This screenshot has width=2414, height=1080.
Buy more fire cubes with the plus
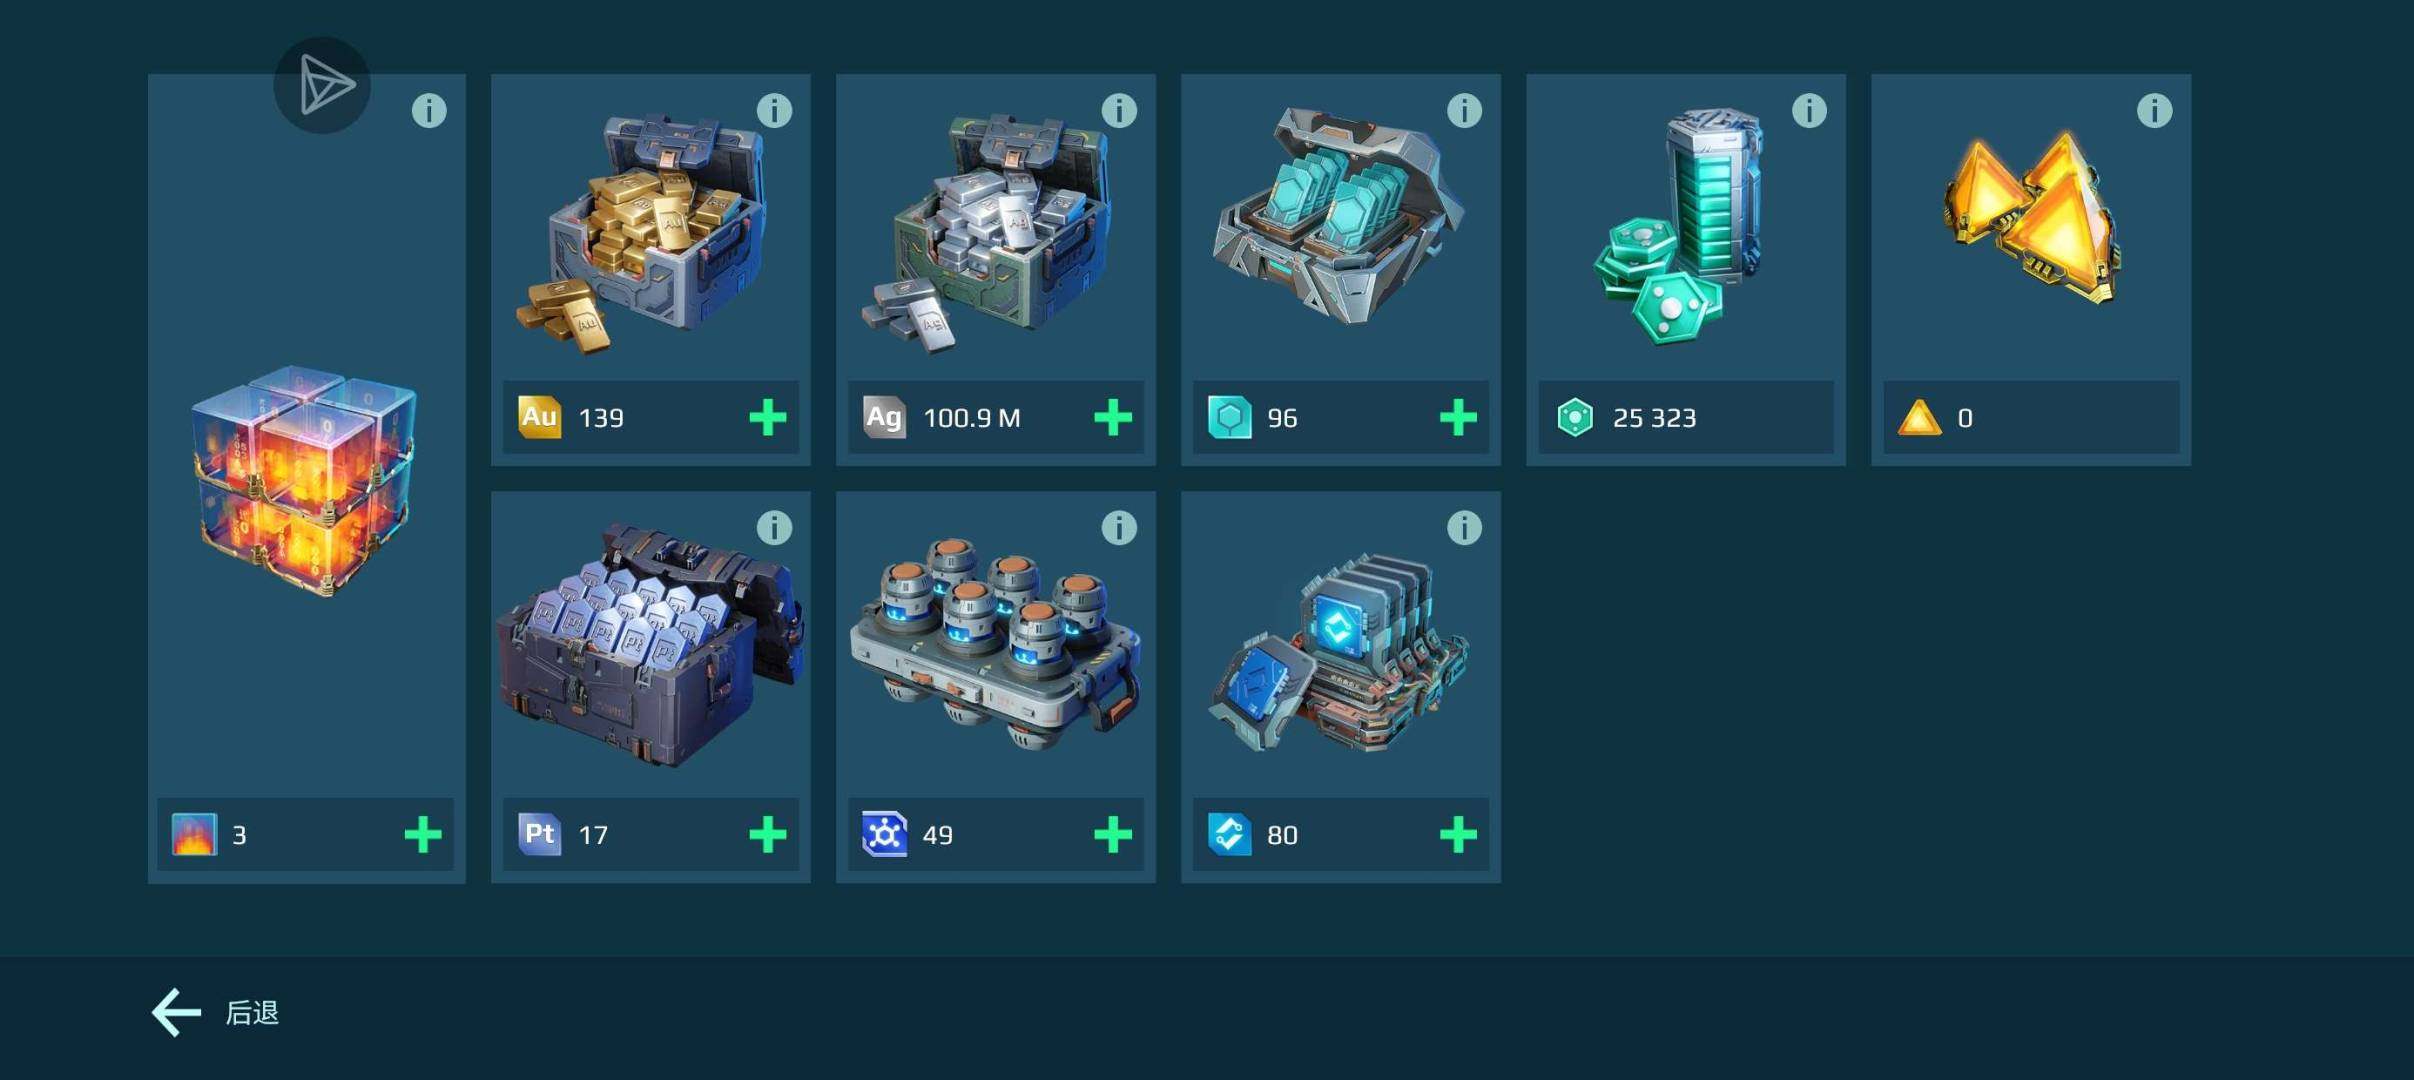coord(423,834)
